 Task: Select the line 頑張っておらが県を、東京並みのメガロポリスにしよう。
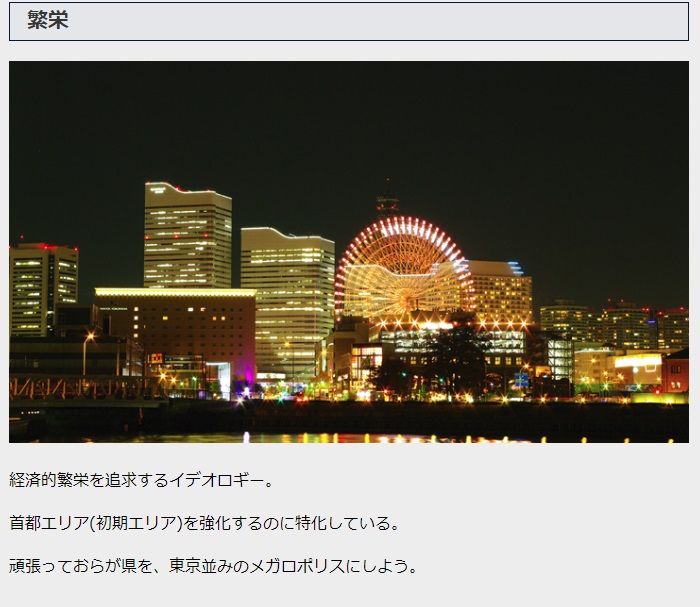(x=213, y=566)
